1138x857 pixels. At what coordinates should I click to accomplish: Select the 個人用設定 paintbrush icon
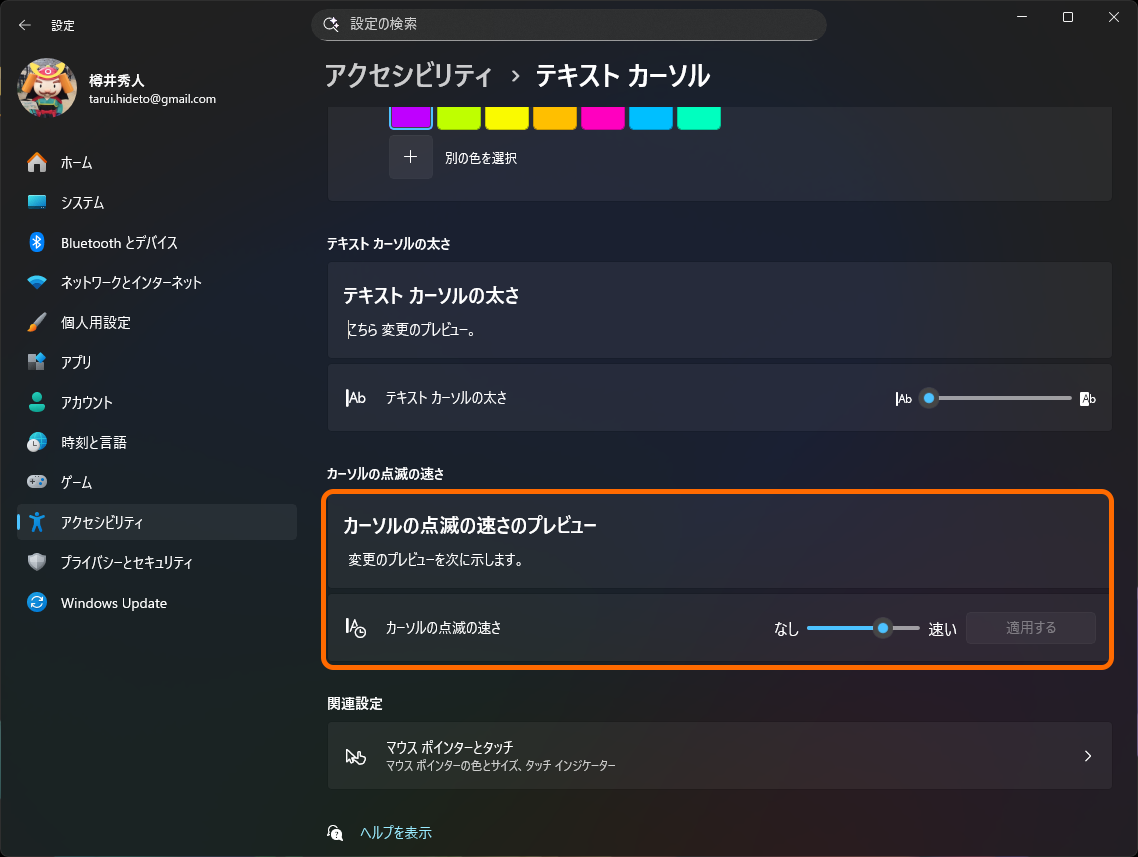pos(36,322)
